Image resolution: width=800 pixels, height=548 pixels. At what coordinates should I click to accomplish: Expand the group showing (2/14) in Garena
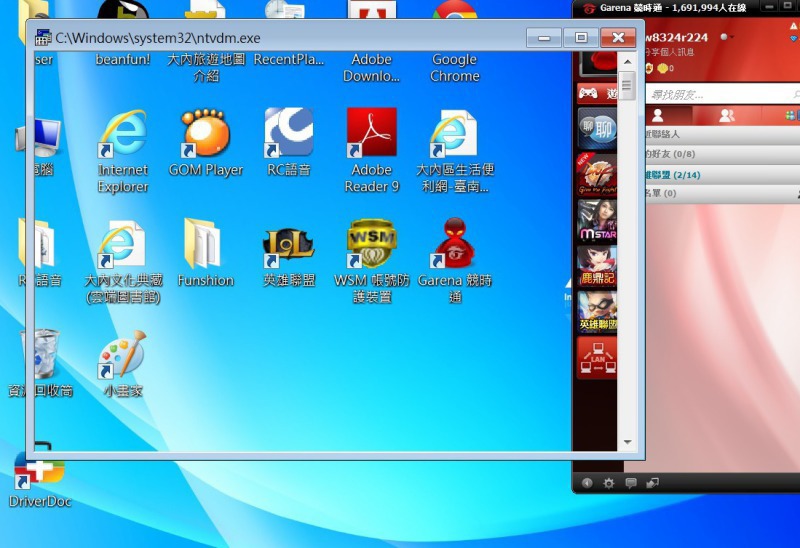point(722,175)
